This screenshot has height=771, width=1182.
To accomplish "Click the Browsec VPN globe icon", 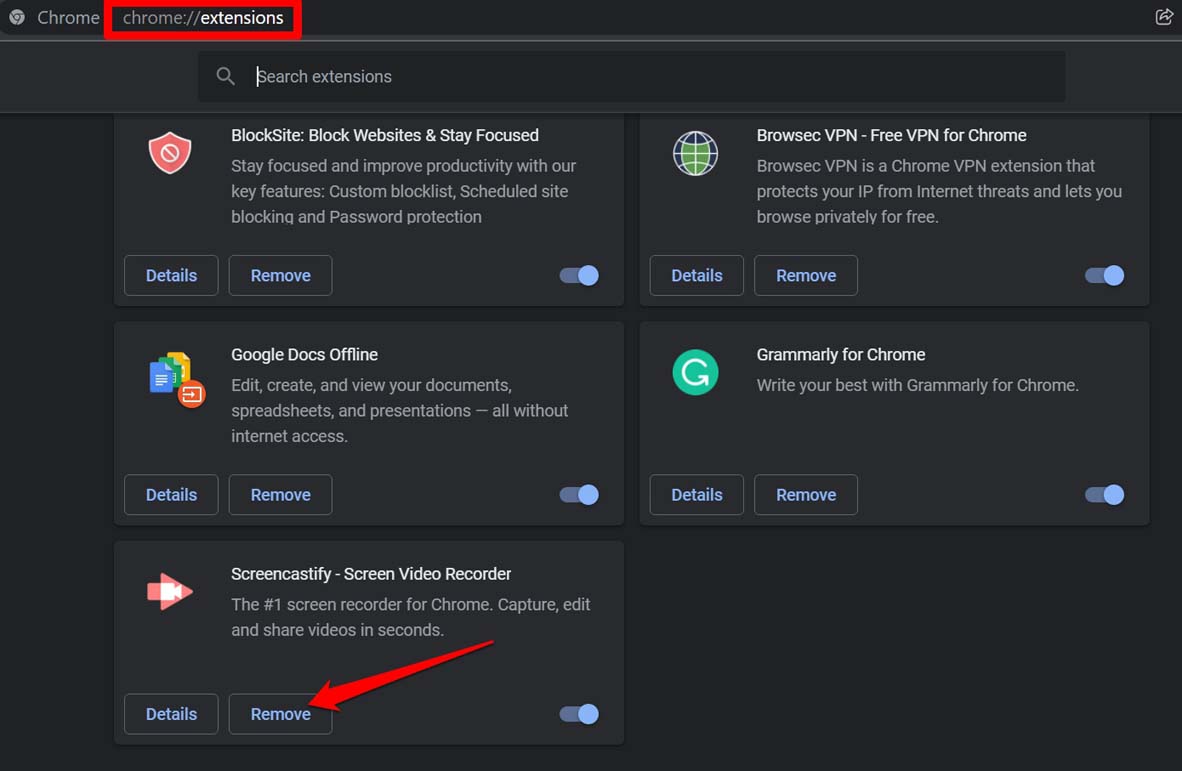I will click(x=695, y=152).
